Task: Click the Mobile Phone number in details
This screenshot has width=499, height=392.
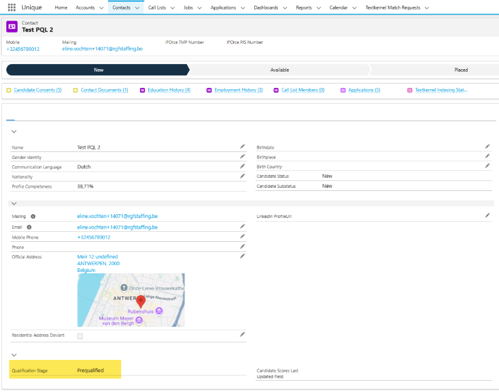Action: click(x=94, y=237)
